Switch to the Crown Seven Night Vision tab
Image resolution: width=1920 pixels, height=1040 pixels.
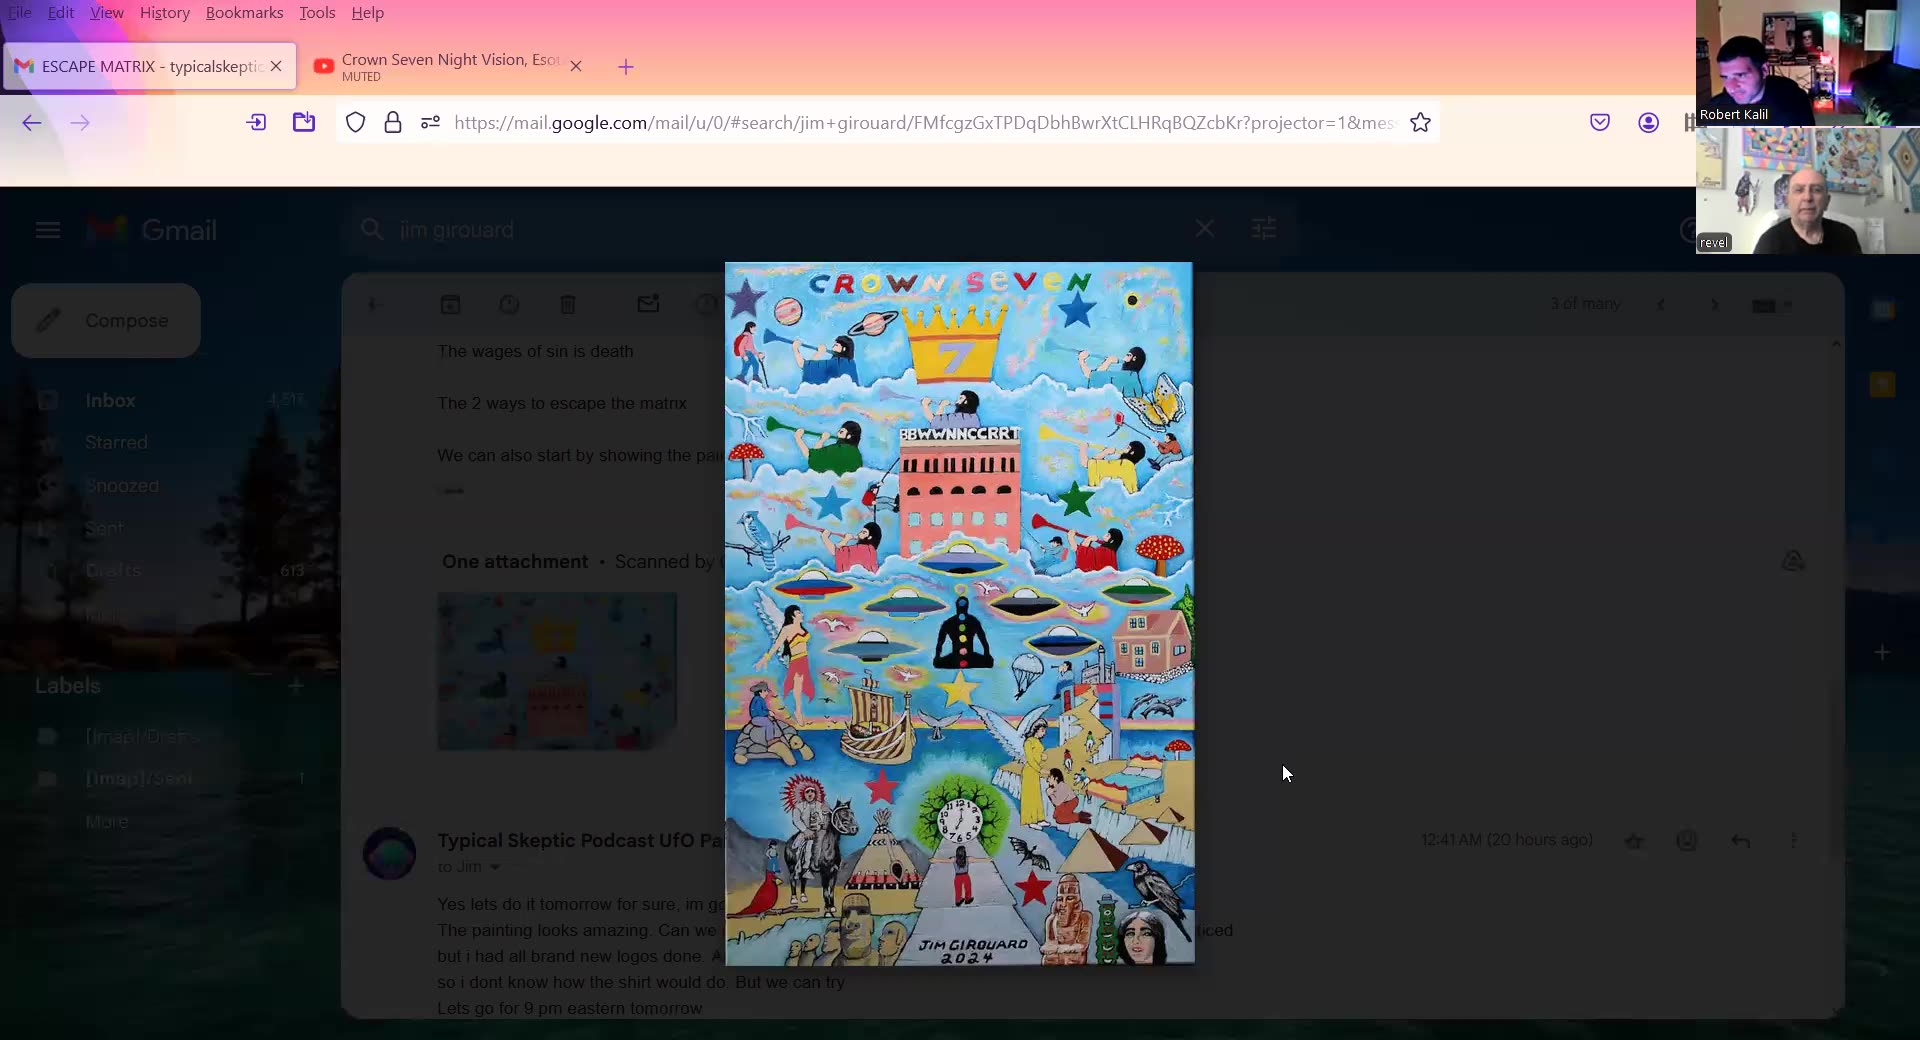click(x=449, y=66)
